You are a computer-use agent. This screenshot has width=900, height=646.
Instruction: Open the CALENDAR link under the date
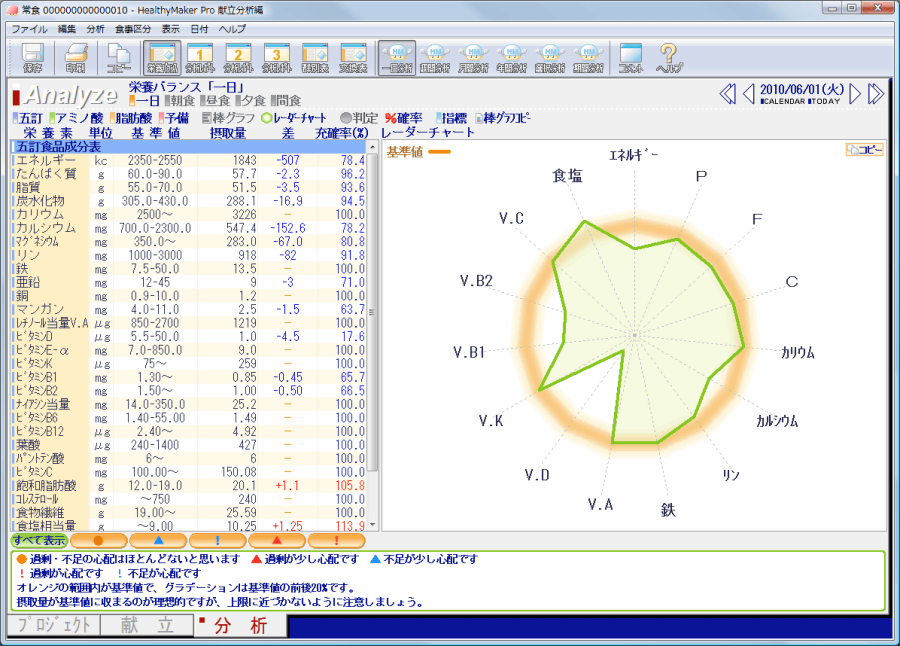[783, 102]
